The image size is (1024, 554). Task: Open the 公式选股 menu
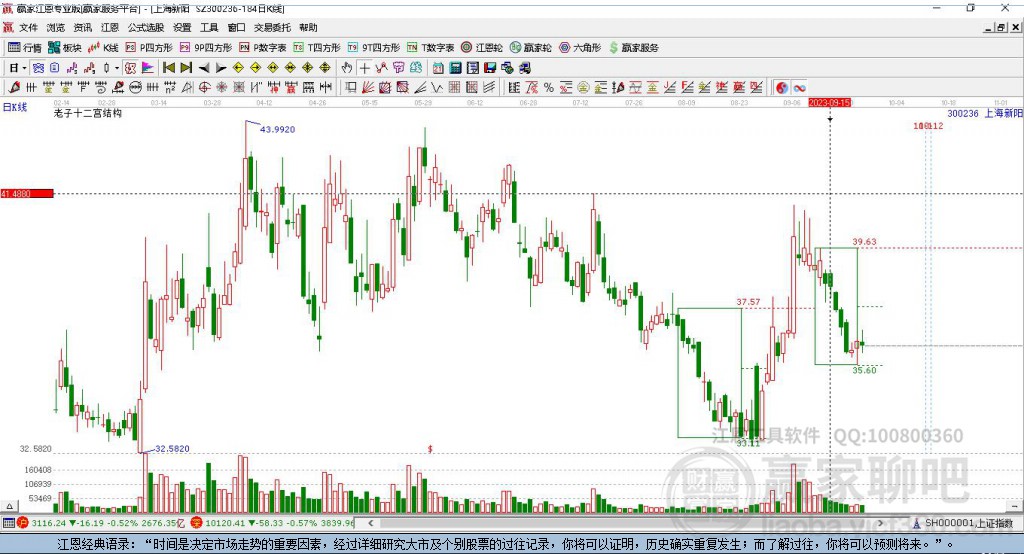[146, 27]
